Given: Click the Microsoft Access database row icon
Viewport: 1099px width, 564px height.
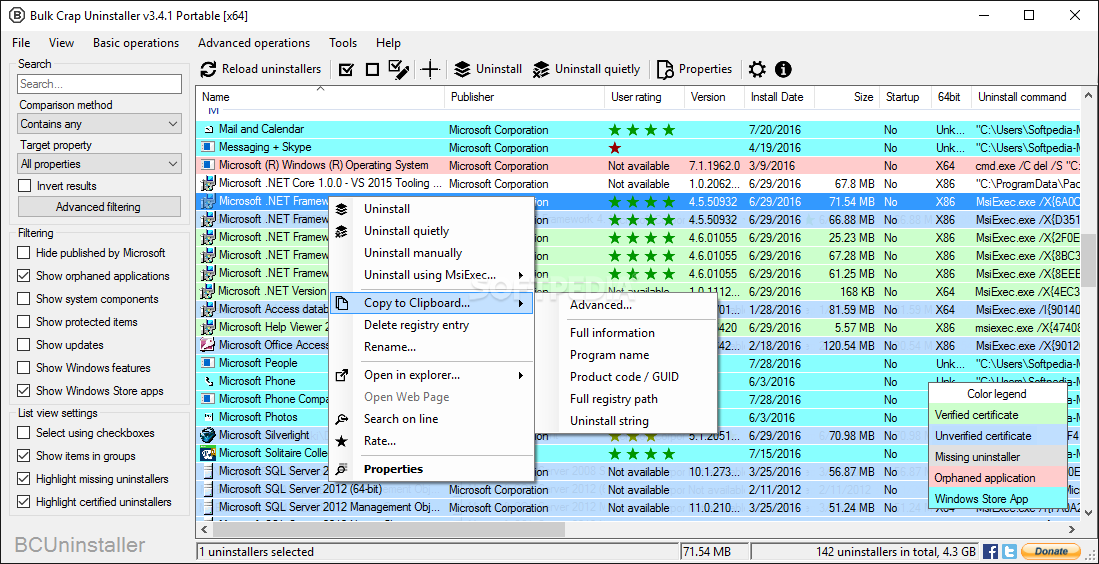Looking at the screenshot, I should 207,309.
